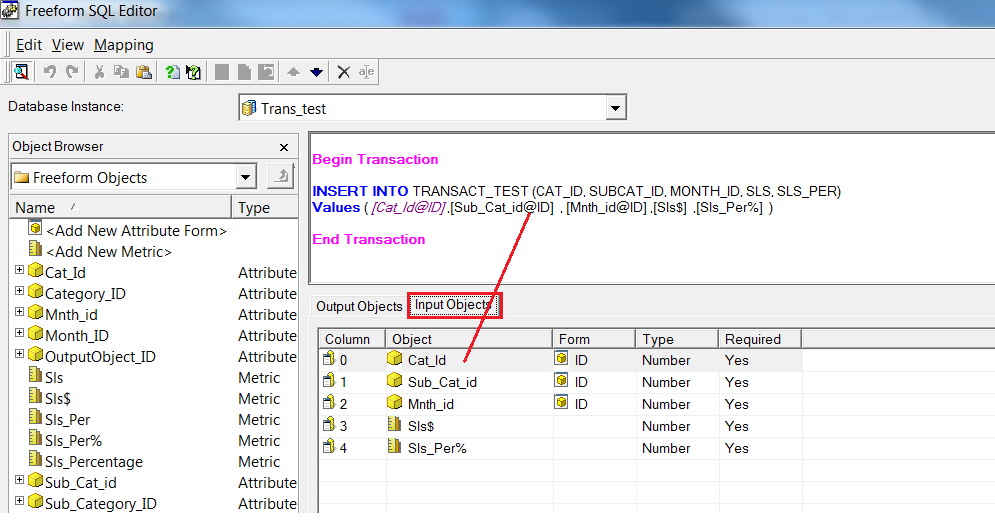
Task: Expand the Sub_Cat_id attribute node
Action: point(19,480)
